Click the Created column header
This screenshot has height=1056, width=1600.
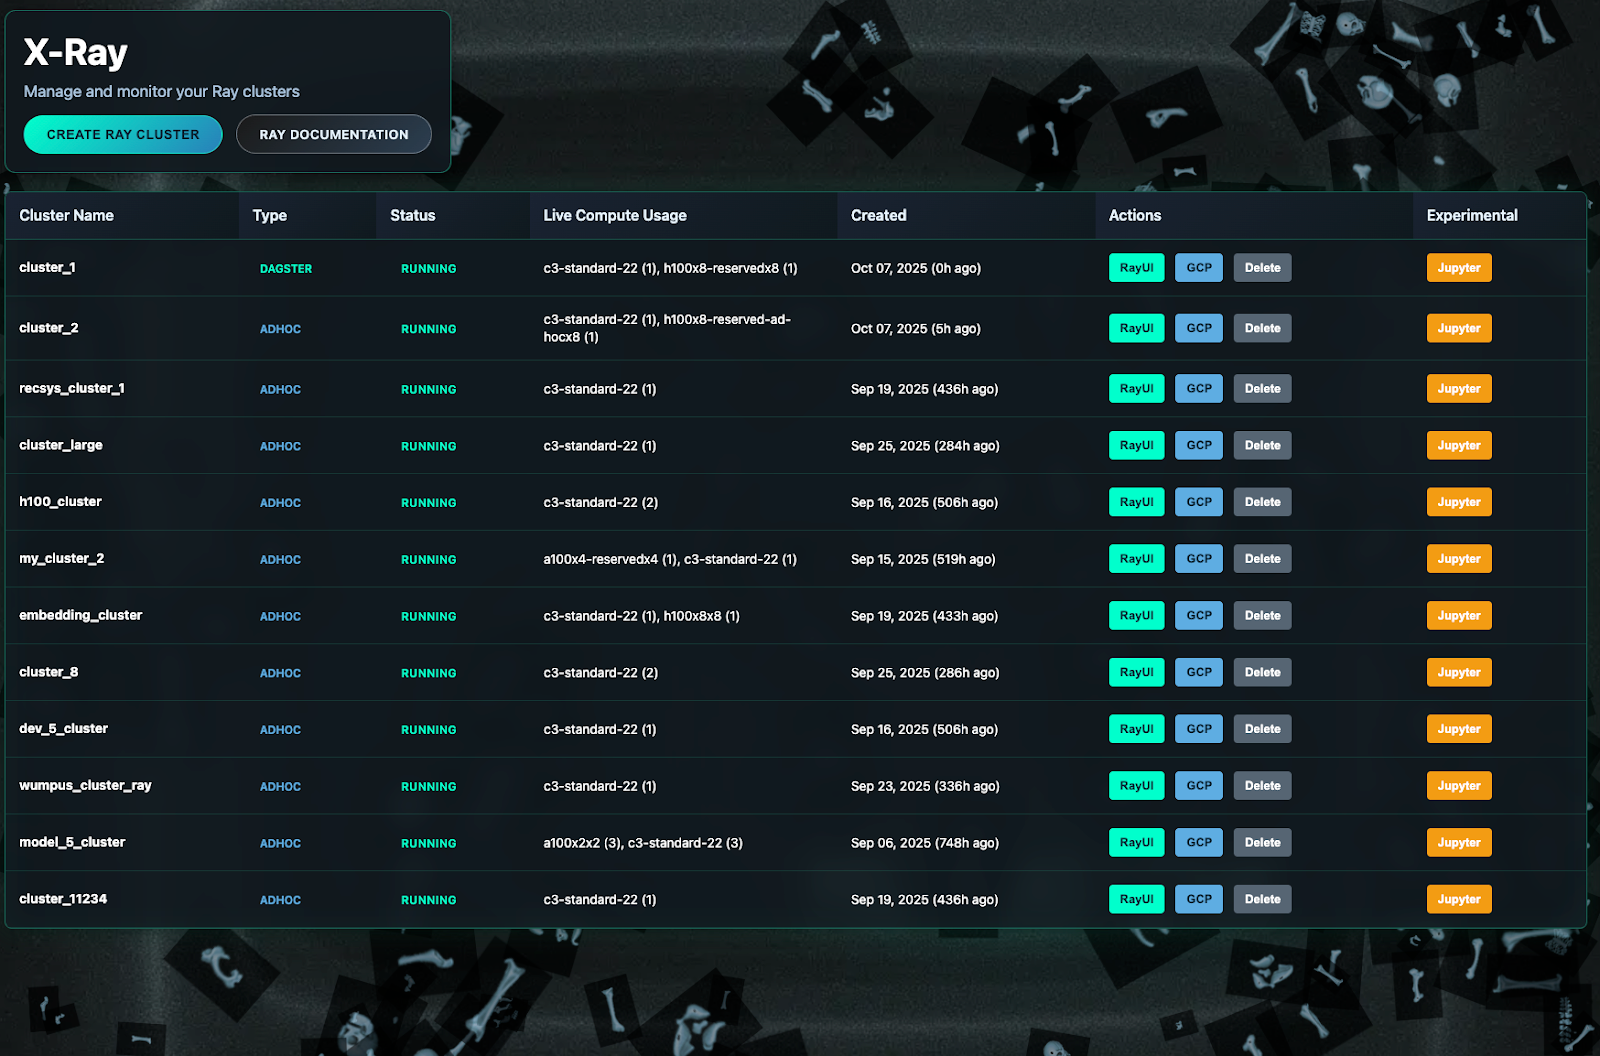pos(878,216)
